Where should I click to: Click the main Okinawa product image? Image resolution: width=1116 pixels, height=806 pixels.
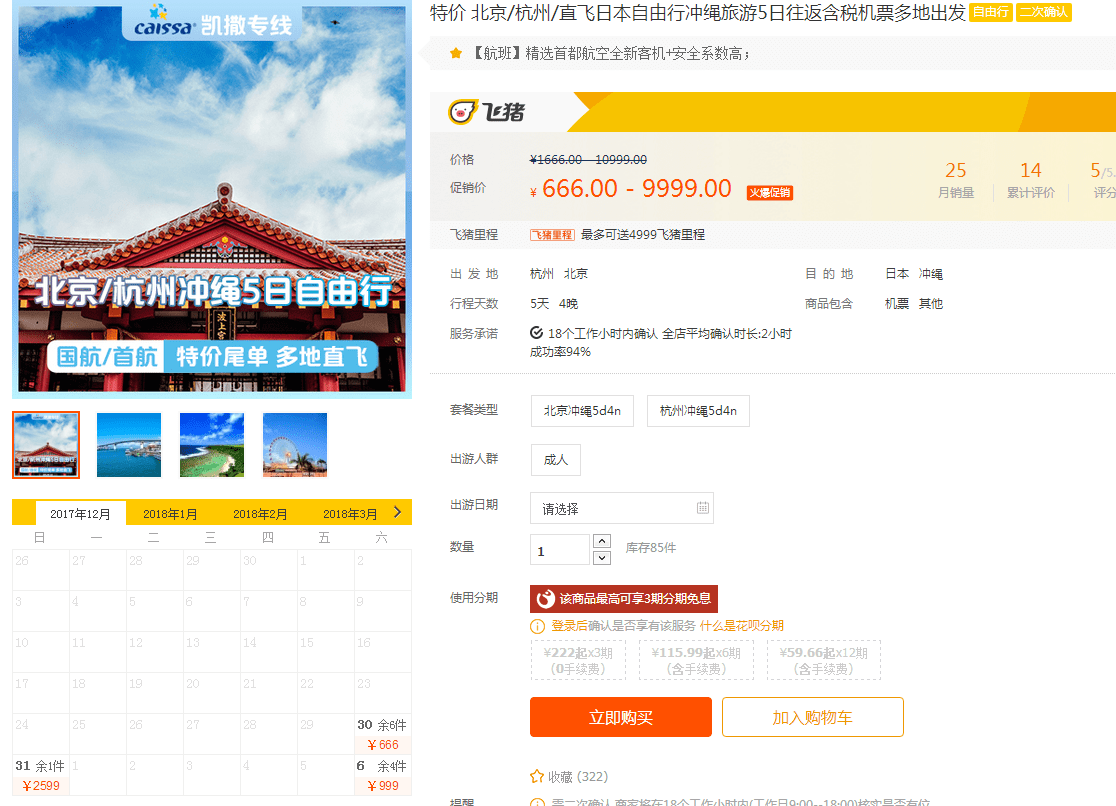212,199
